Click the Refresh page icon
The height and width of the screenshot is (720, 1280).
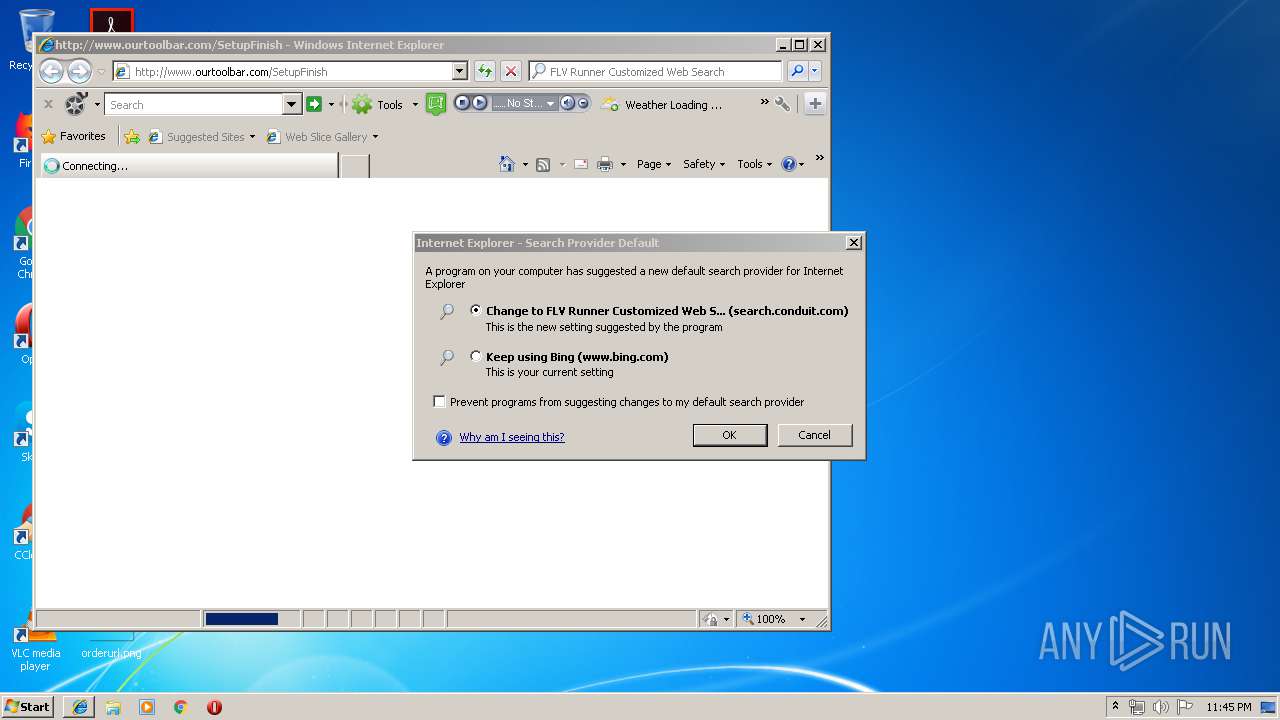[x=484, y=71]
